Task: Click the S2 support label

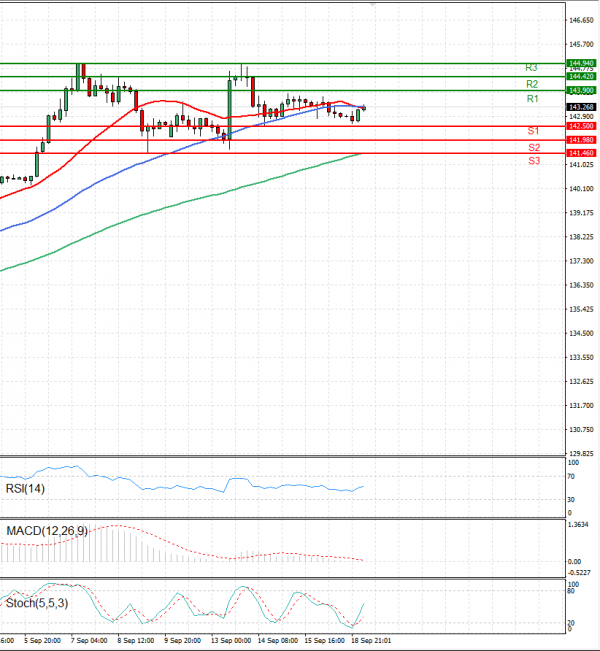Action: point(534,147)
